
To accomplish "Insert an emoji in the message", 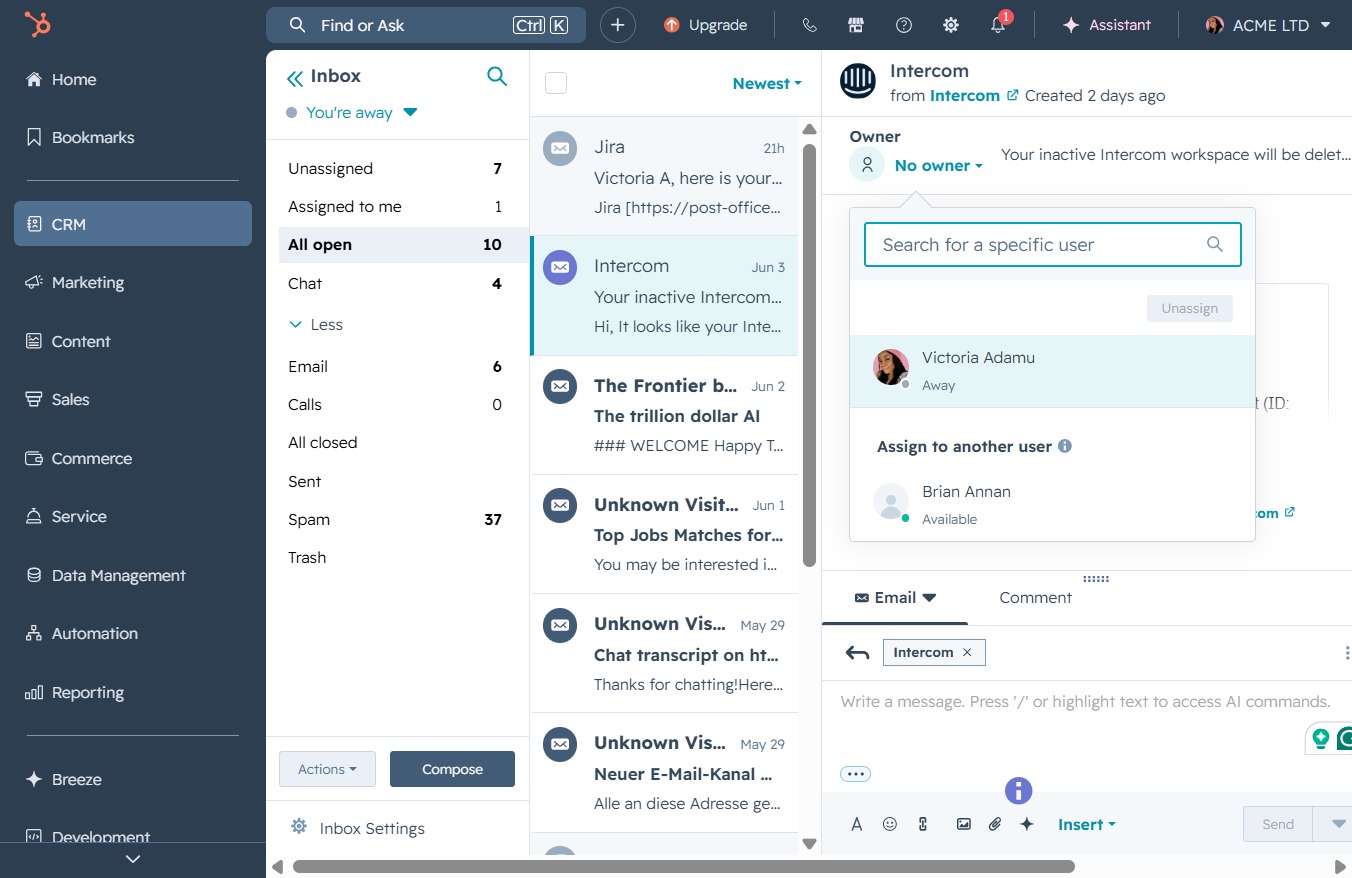I will coord(890,824).
